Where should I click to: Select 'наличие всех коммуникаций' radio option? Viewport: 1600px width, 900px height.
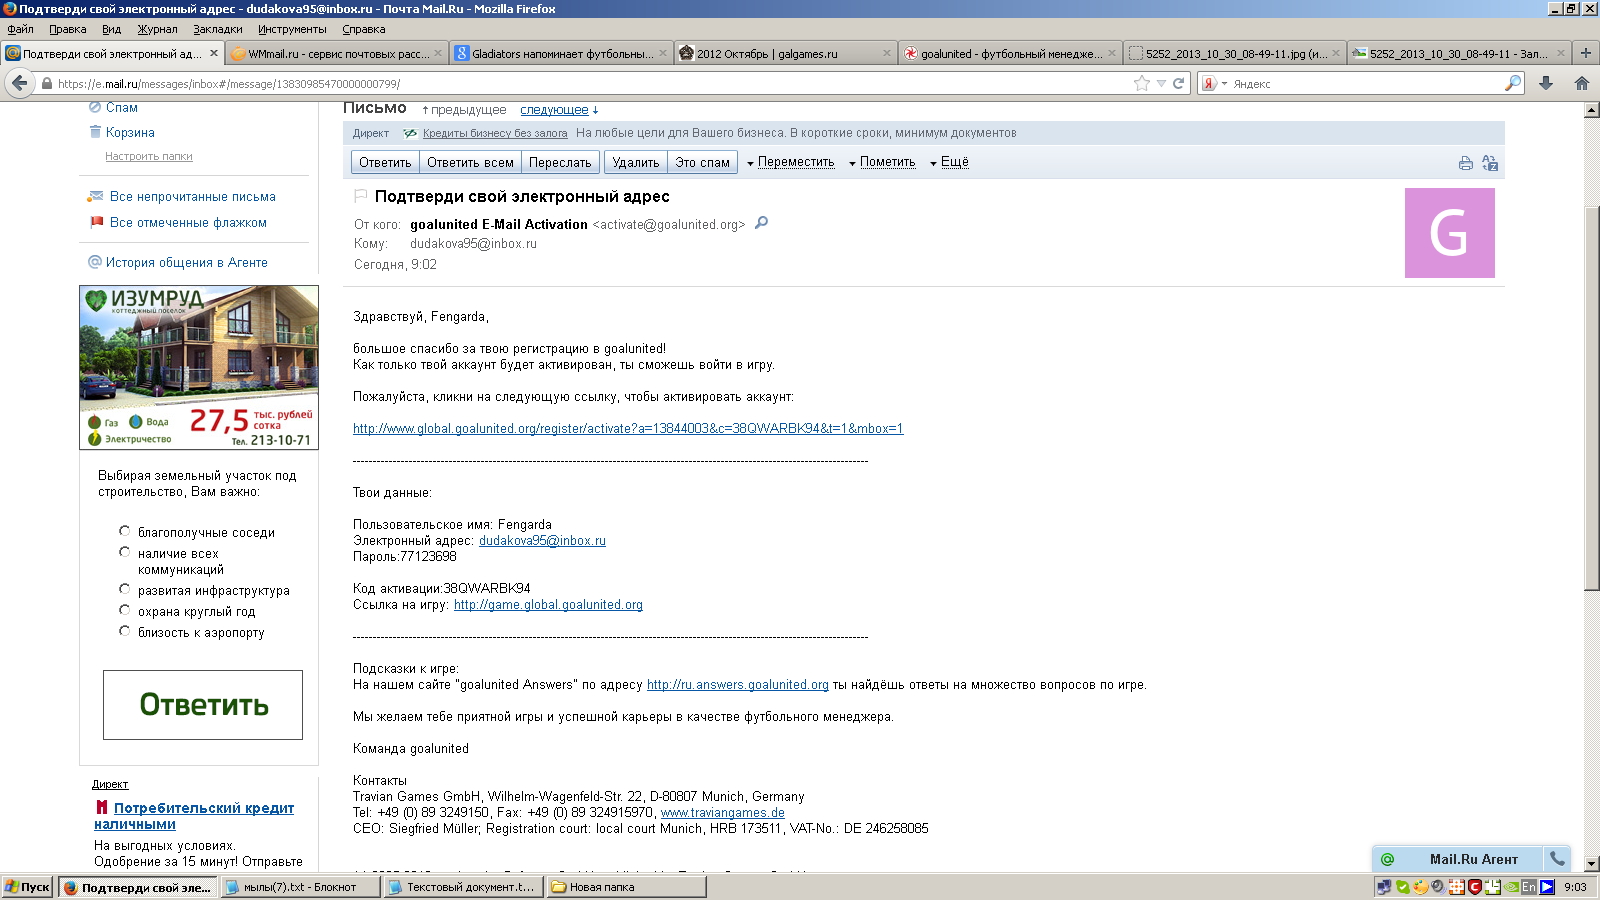[125, 552]
